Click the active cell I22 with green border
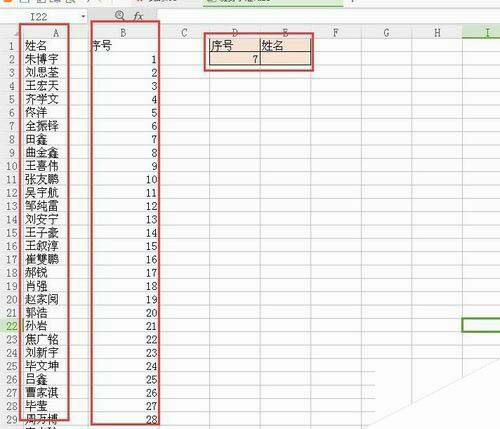Viewport: 500px width, 429px height. point(481,325)
